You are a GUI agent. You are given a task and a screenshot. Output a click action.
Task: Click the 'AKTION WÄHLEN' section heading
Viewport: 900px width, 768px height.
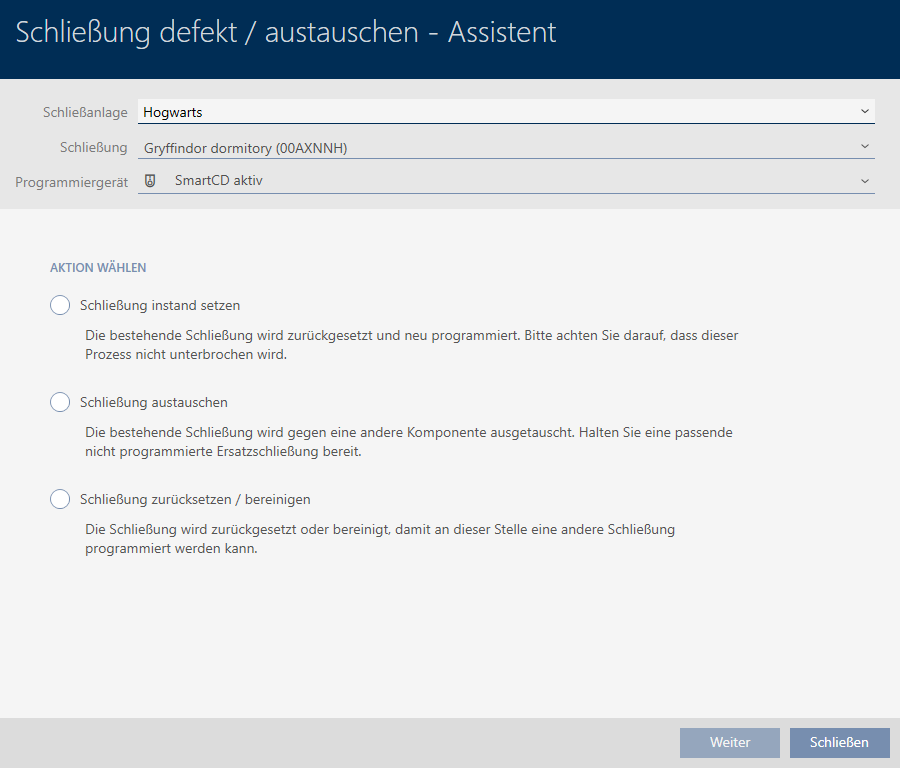point(98,268)
